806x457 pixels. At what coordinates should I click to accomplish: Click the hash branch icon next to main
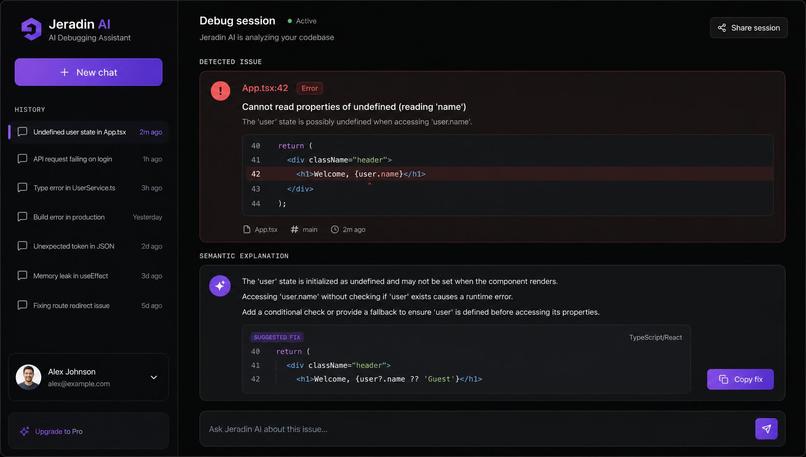[x=295, y=229]
